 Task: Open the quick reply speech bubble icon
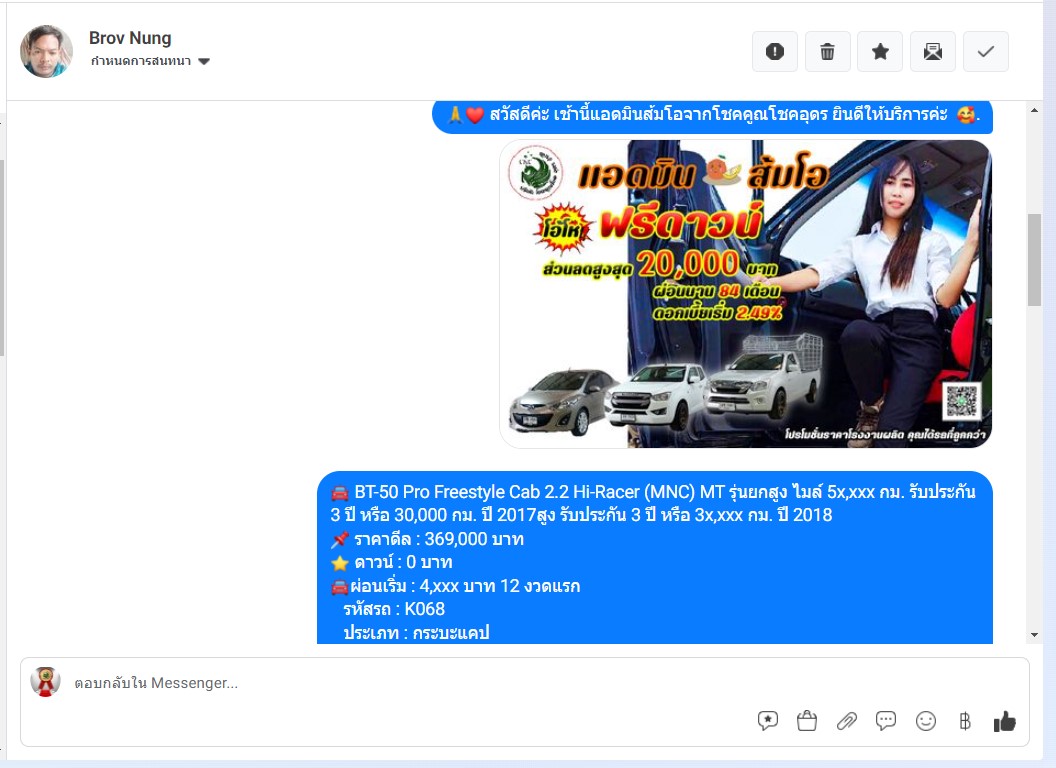[886, 721]
